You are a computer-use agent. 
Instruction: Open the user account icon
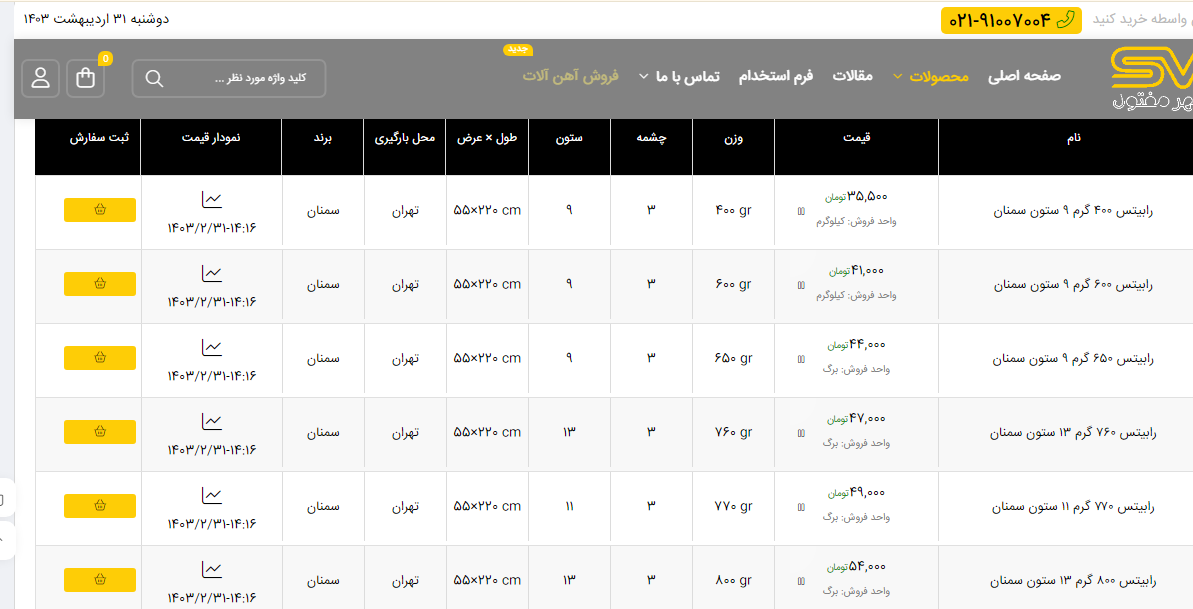[40, 79]
